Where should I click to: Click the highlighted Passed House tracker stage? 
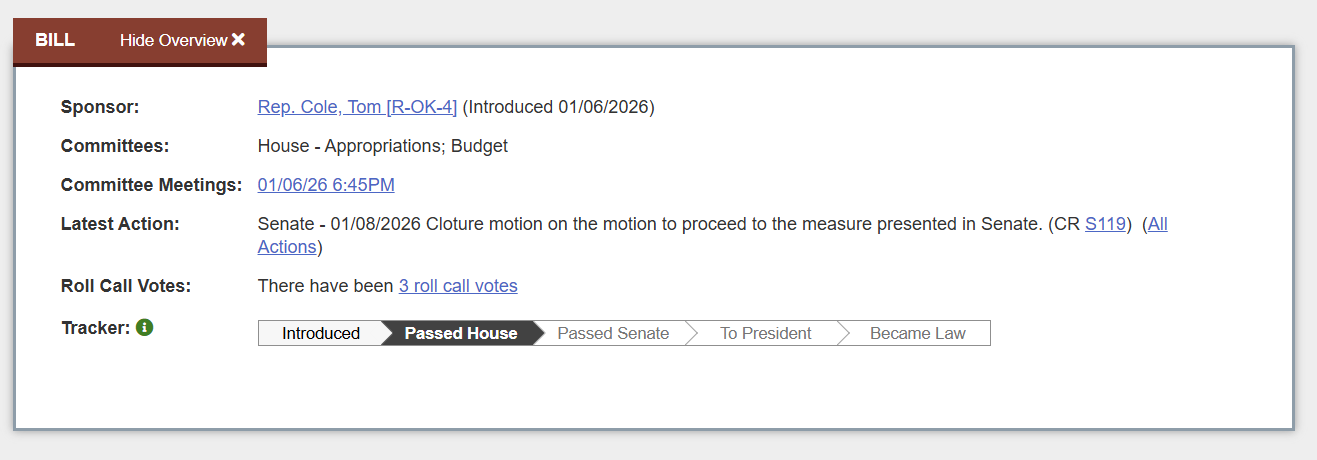[461, 333]
